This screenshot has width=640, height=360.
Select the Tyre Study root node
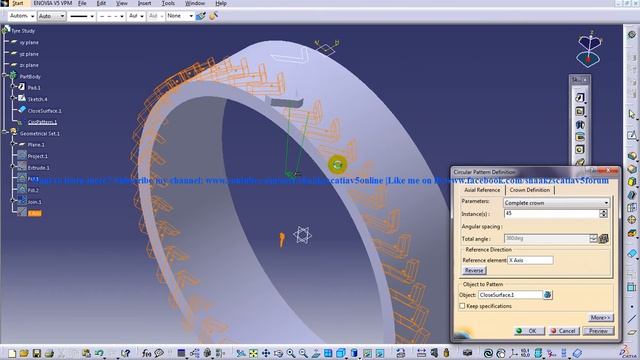coord(23,31)
